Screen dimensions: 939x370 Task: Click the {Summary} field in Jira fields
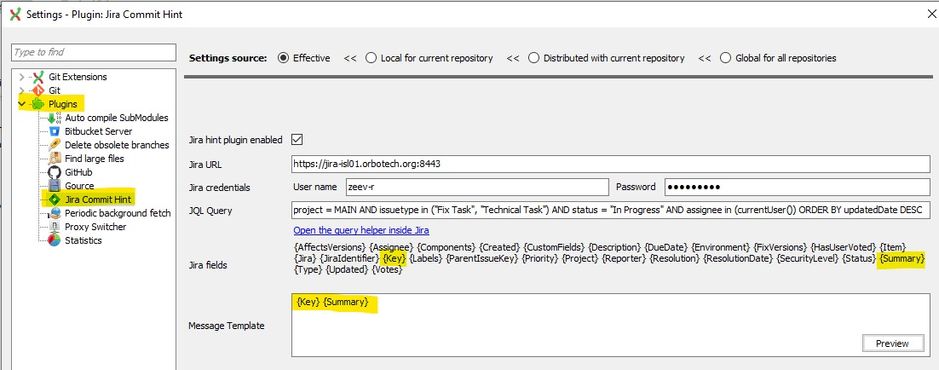click(x=902, y=259)
